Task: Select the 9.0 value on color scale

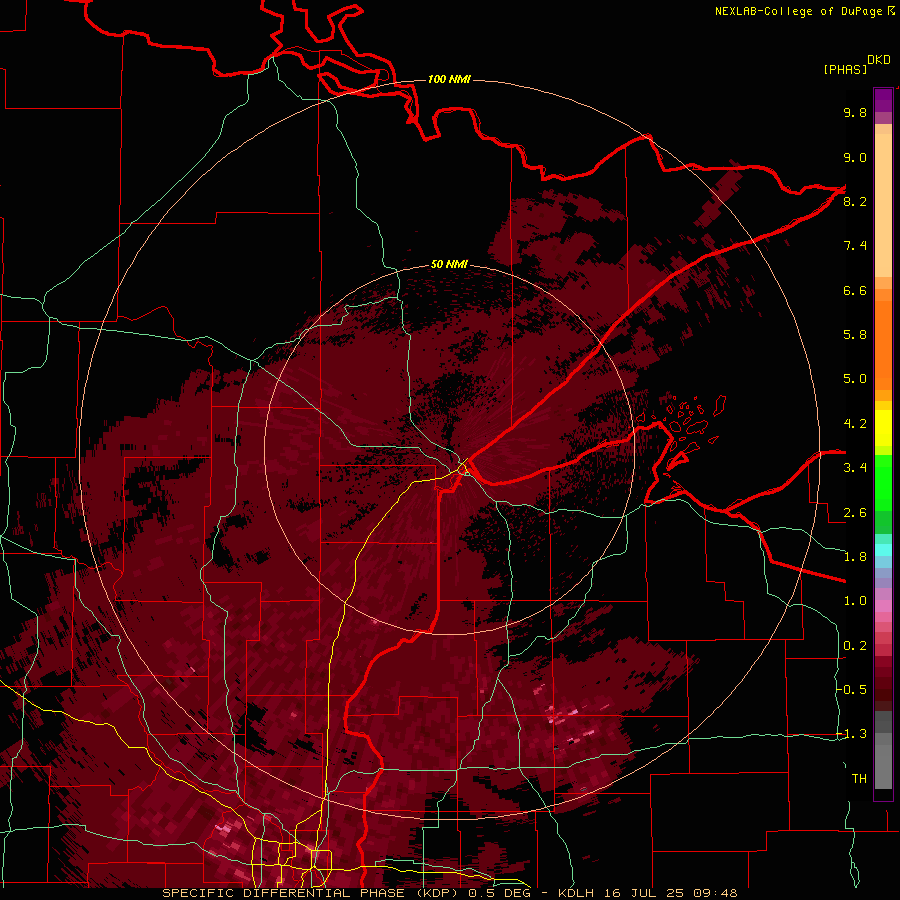Action: pos(855,158)
